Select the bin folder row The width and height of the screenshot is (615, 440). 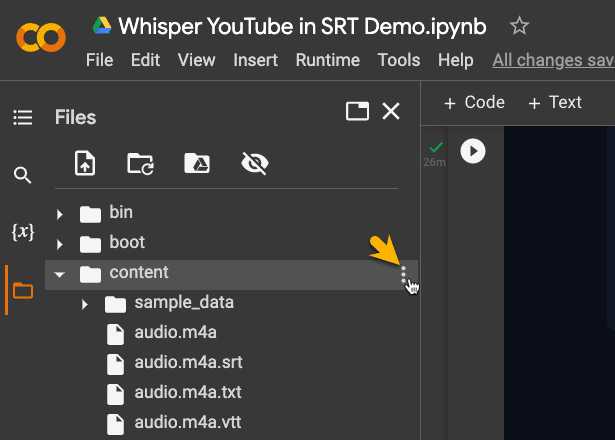pos(231,213)
